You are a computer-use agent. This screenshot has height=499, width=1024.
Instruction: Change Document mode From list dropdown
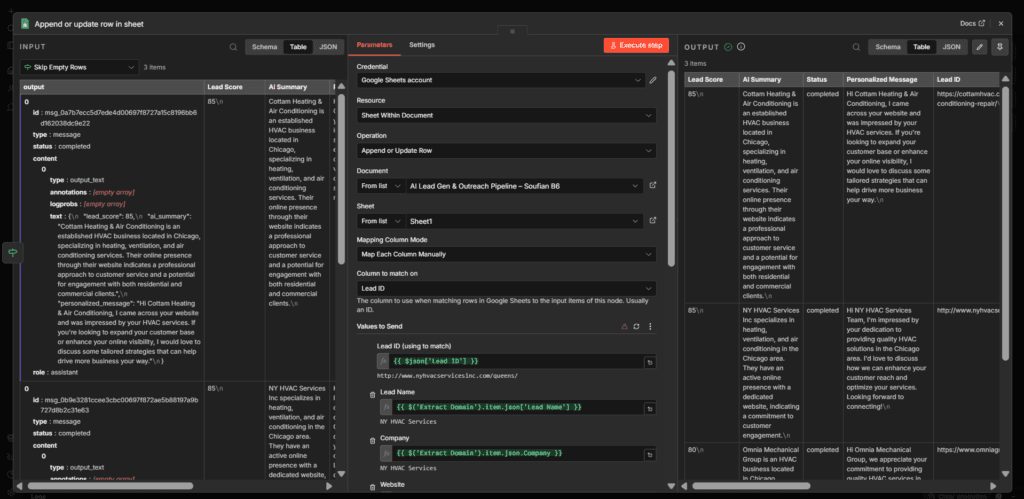click(381, 186)
